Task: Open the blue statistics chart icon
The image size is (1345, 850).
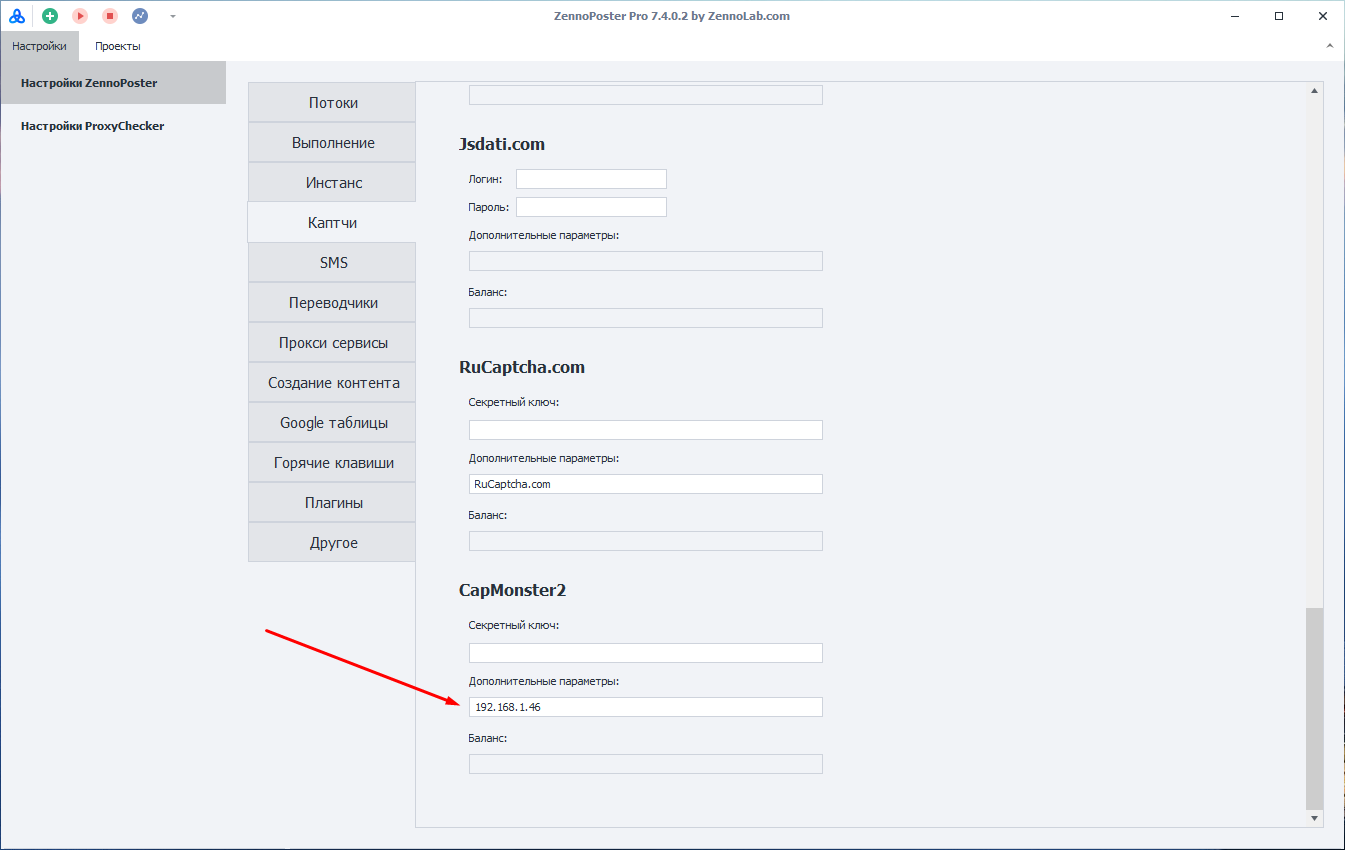Action: 140,16
